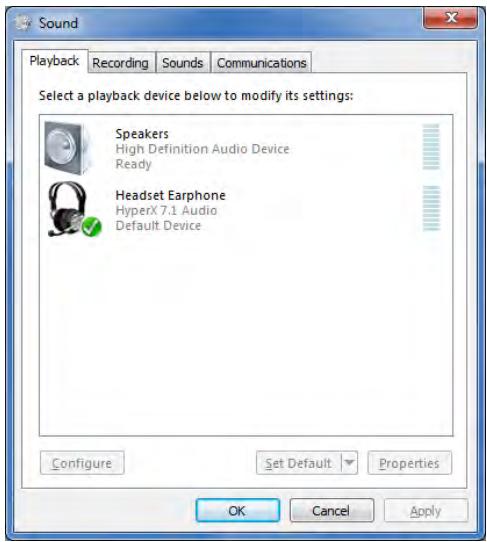Screen dimensions: 487x542
Task: Click the Apply button
Action: point(426,510)
